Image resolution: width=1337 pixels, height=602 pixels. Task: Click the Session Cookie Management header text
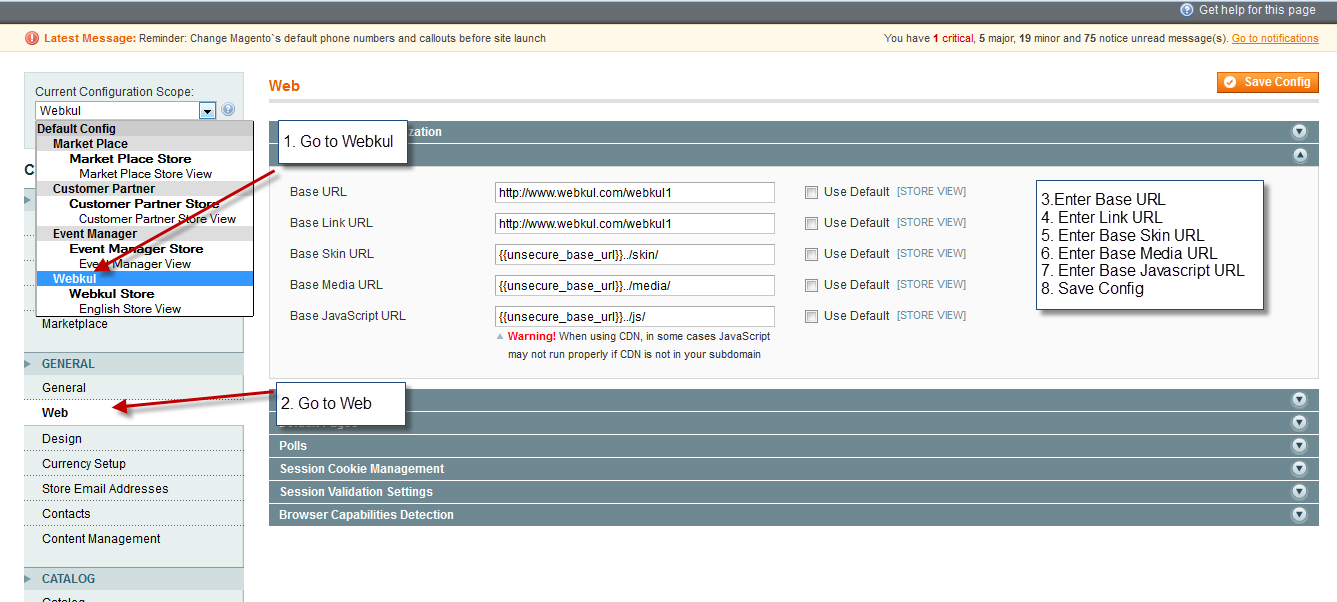point(362,469)
